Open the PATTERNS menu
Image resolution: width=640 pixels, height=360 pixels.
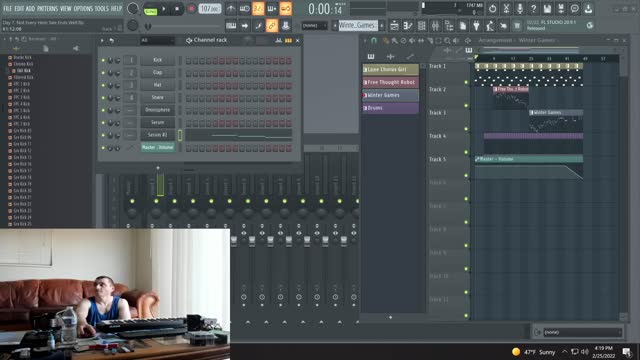pyautogui.click(x=47, y=8)
